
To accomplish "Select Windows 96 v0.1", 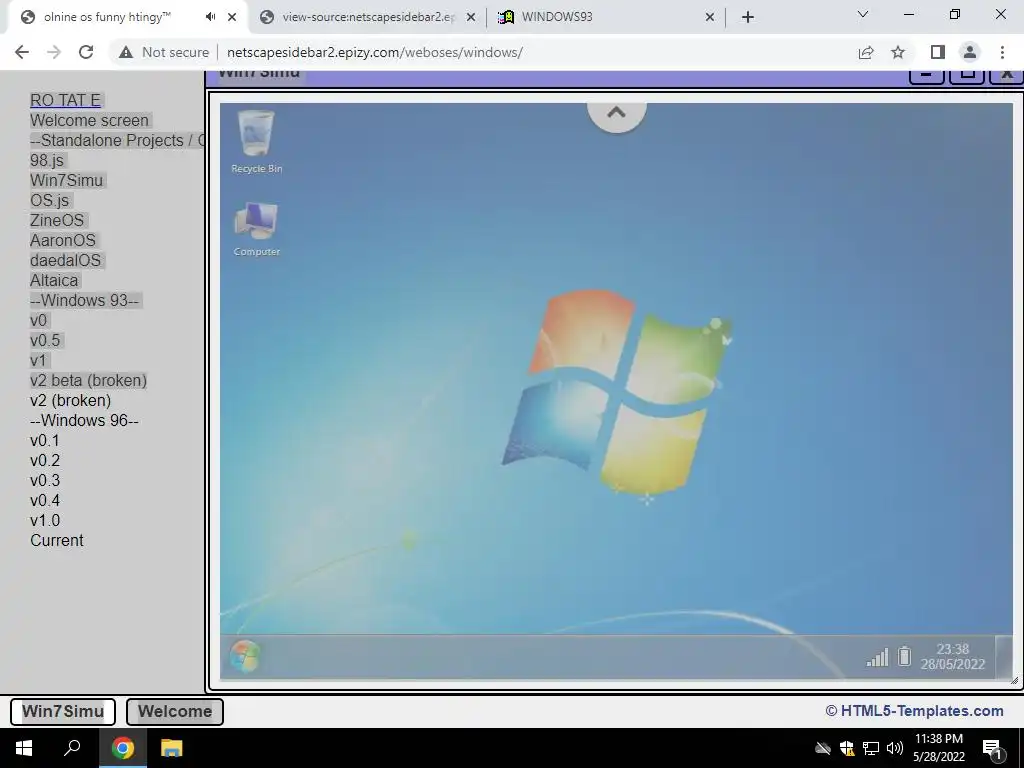I will 45,440.
